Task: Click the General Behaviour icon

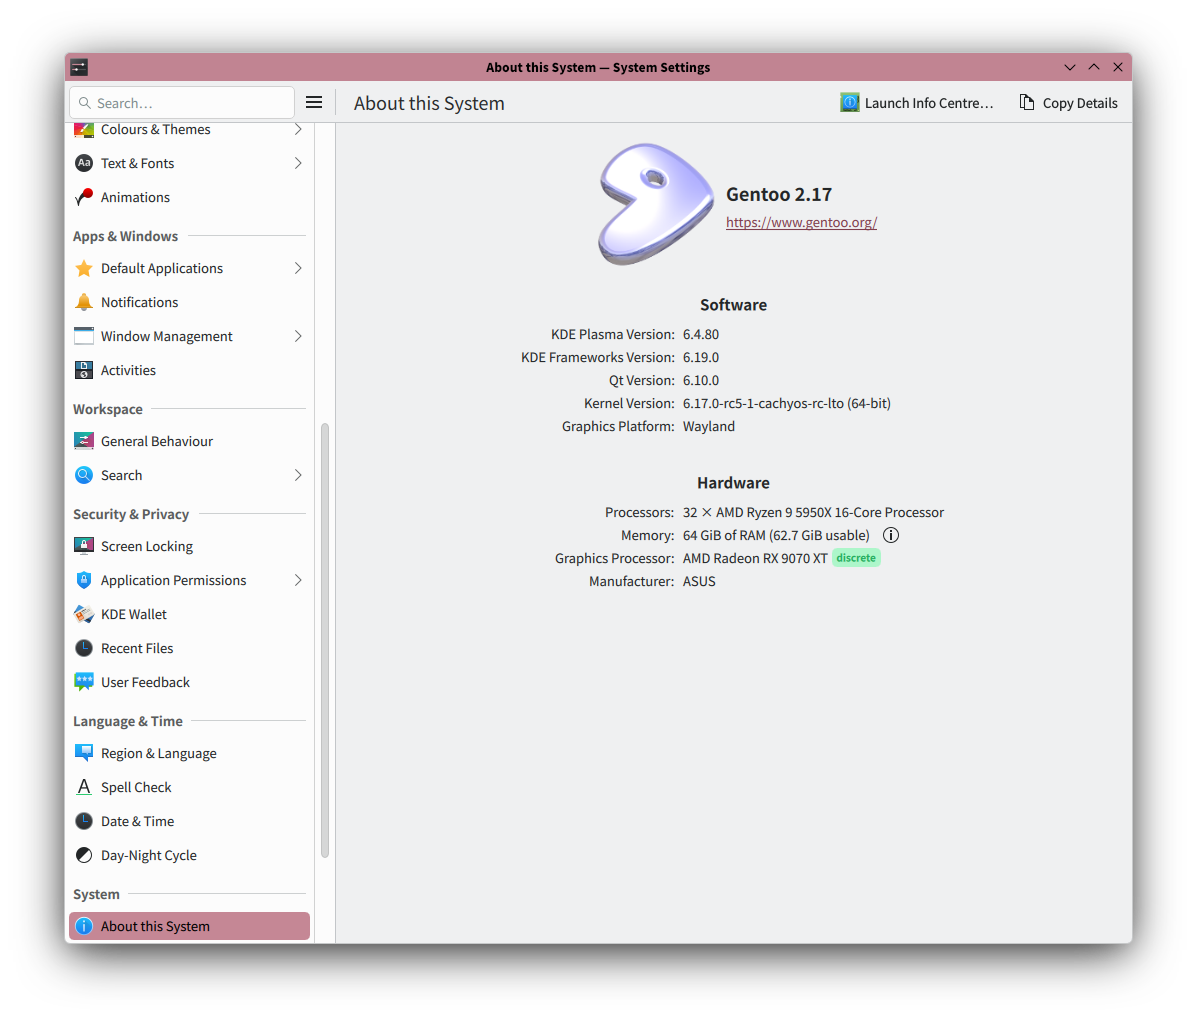Action: (84, 441)
